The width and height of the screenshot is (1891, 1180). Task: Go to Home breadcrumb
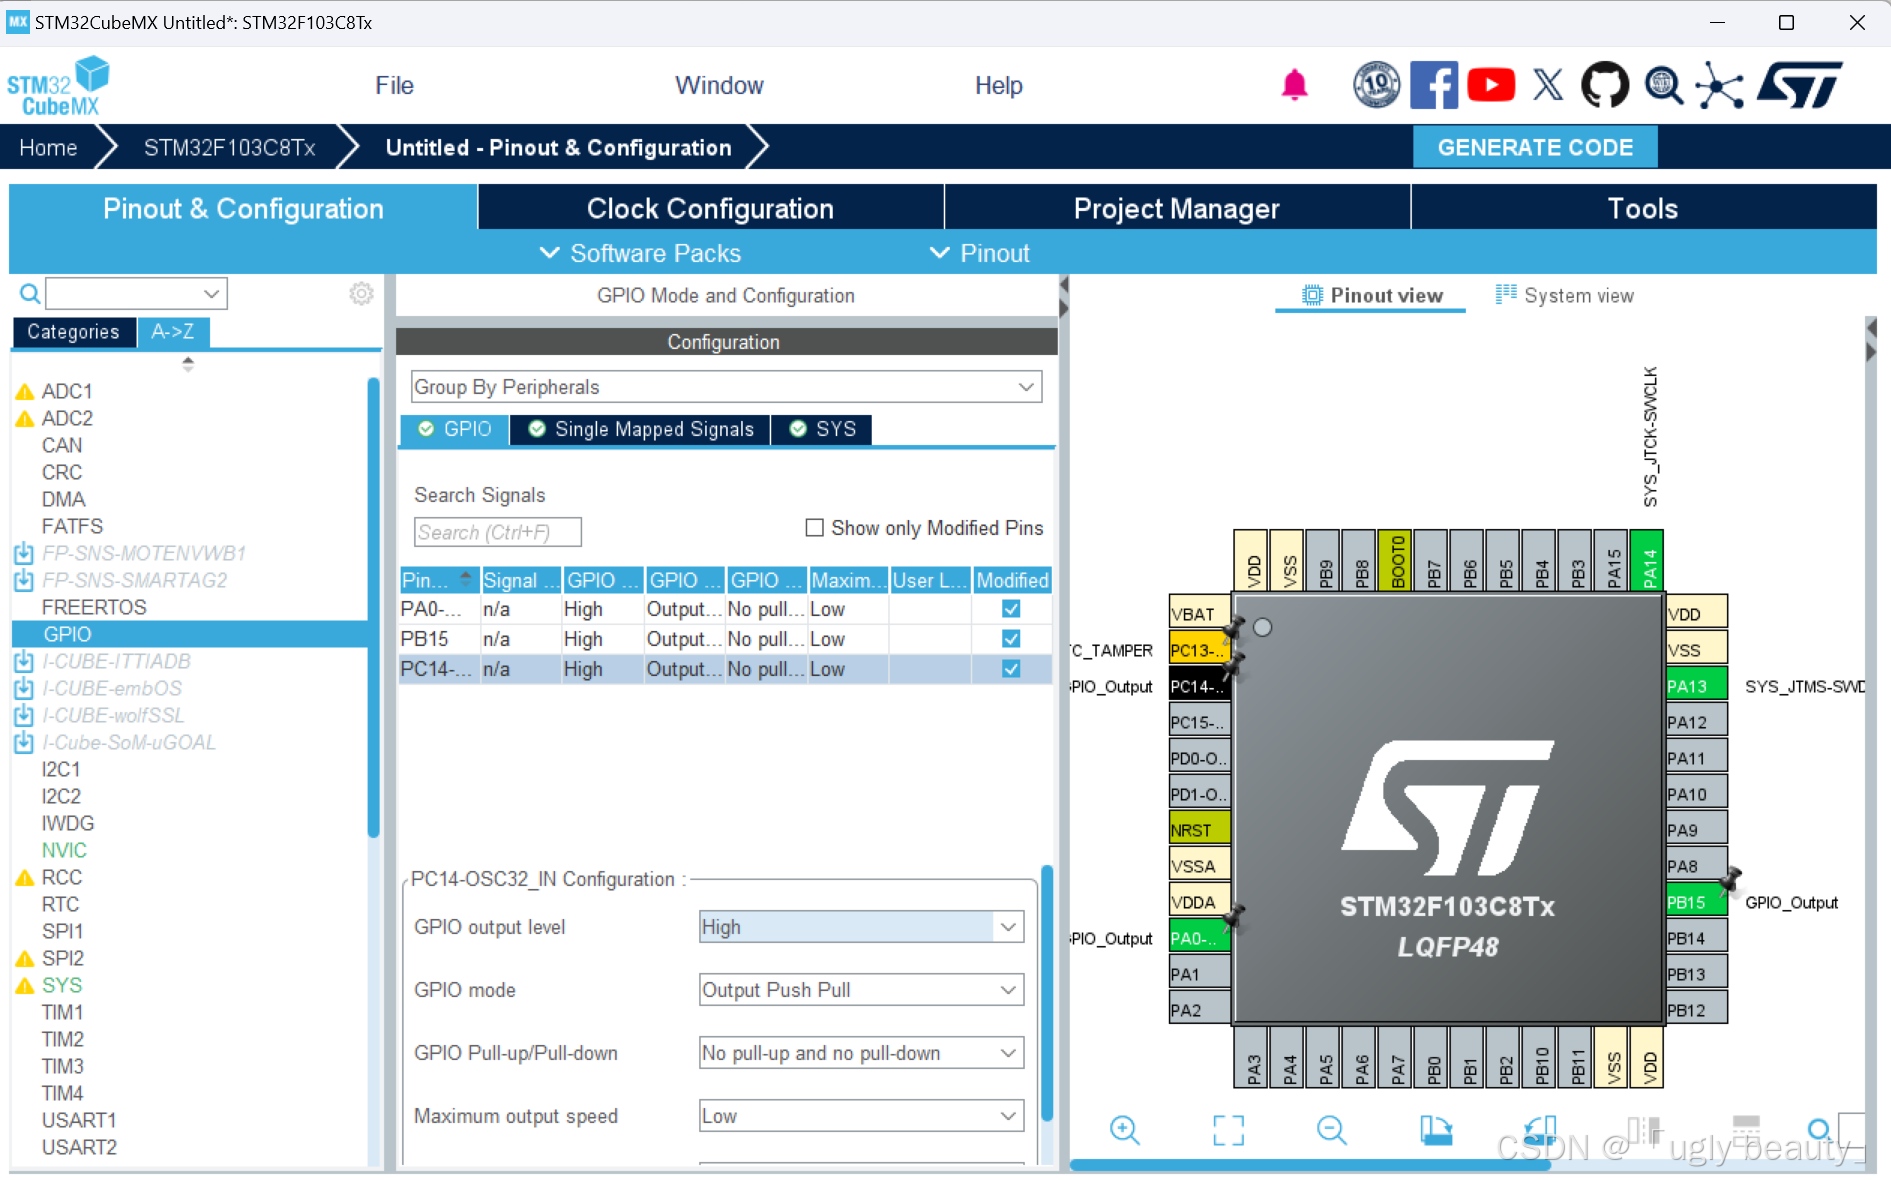pyautogui.click(x=48, y=147)
